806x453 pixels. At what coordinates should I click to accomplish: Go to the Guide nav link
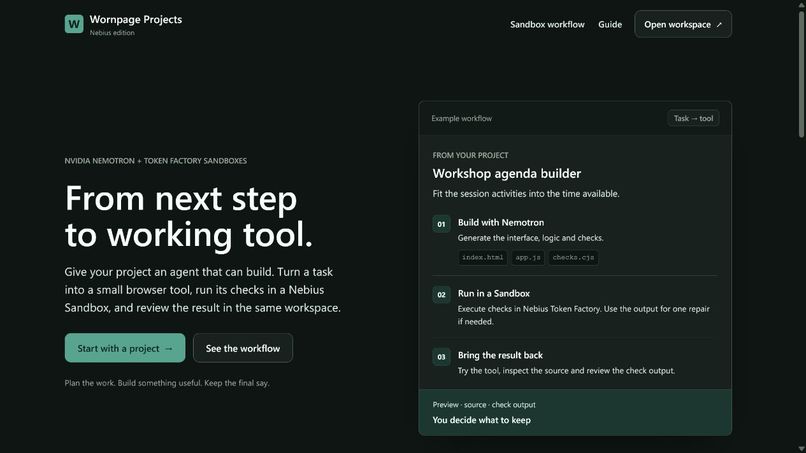click(610, 24)
